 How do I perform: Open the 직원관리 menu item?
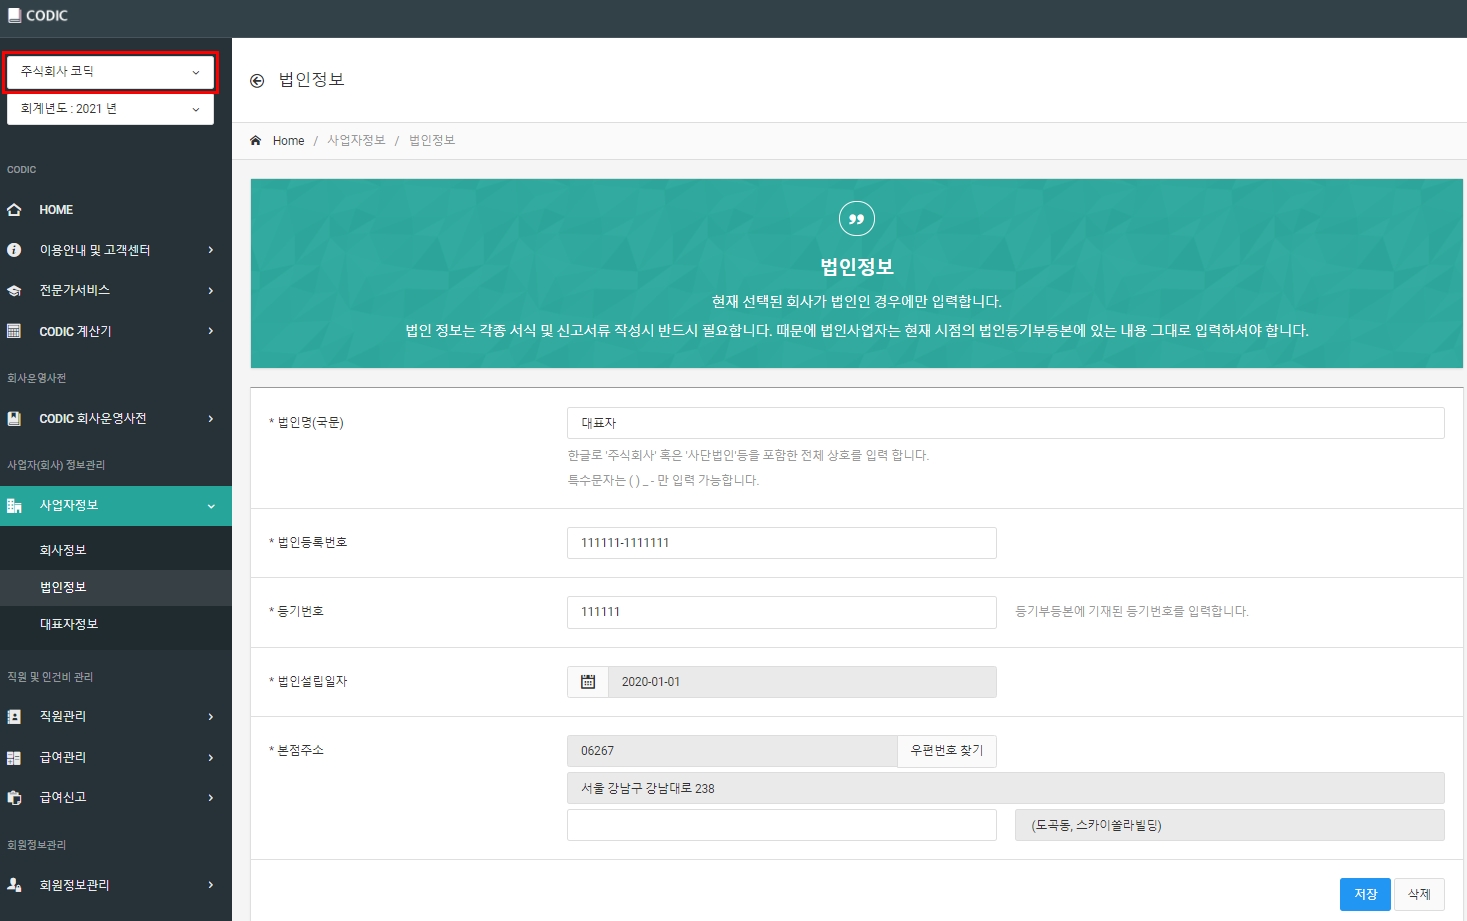pyautogui.click(x=116, y=717)
